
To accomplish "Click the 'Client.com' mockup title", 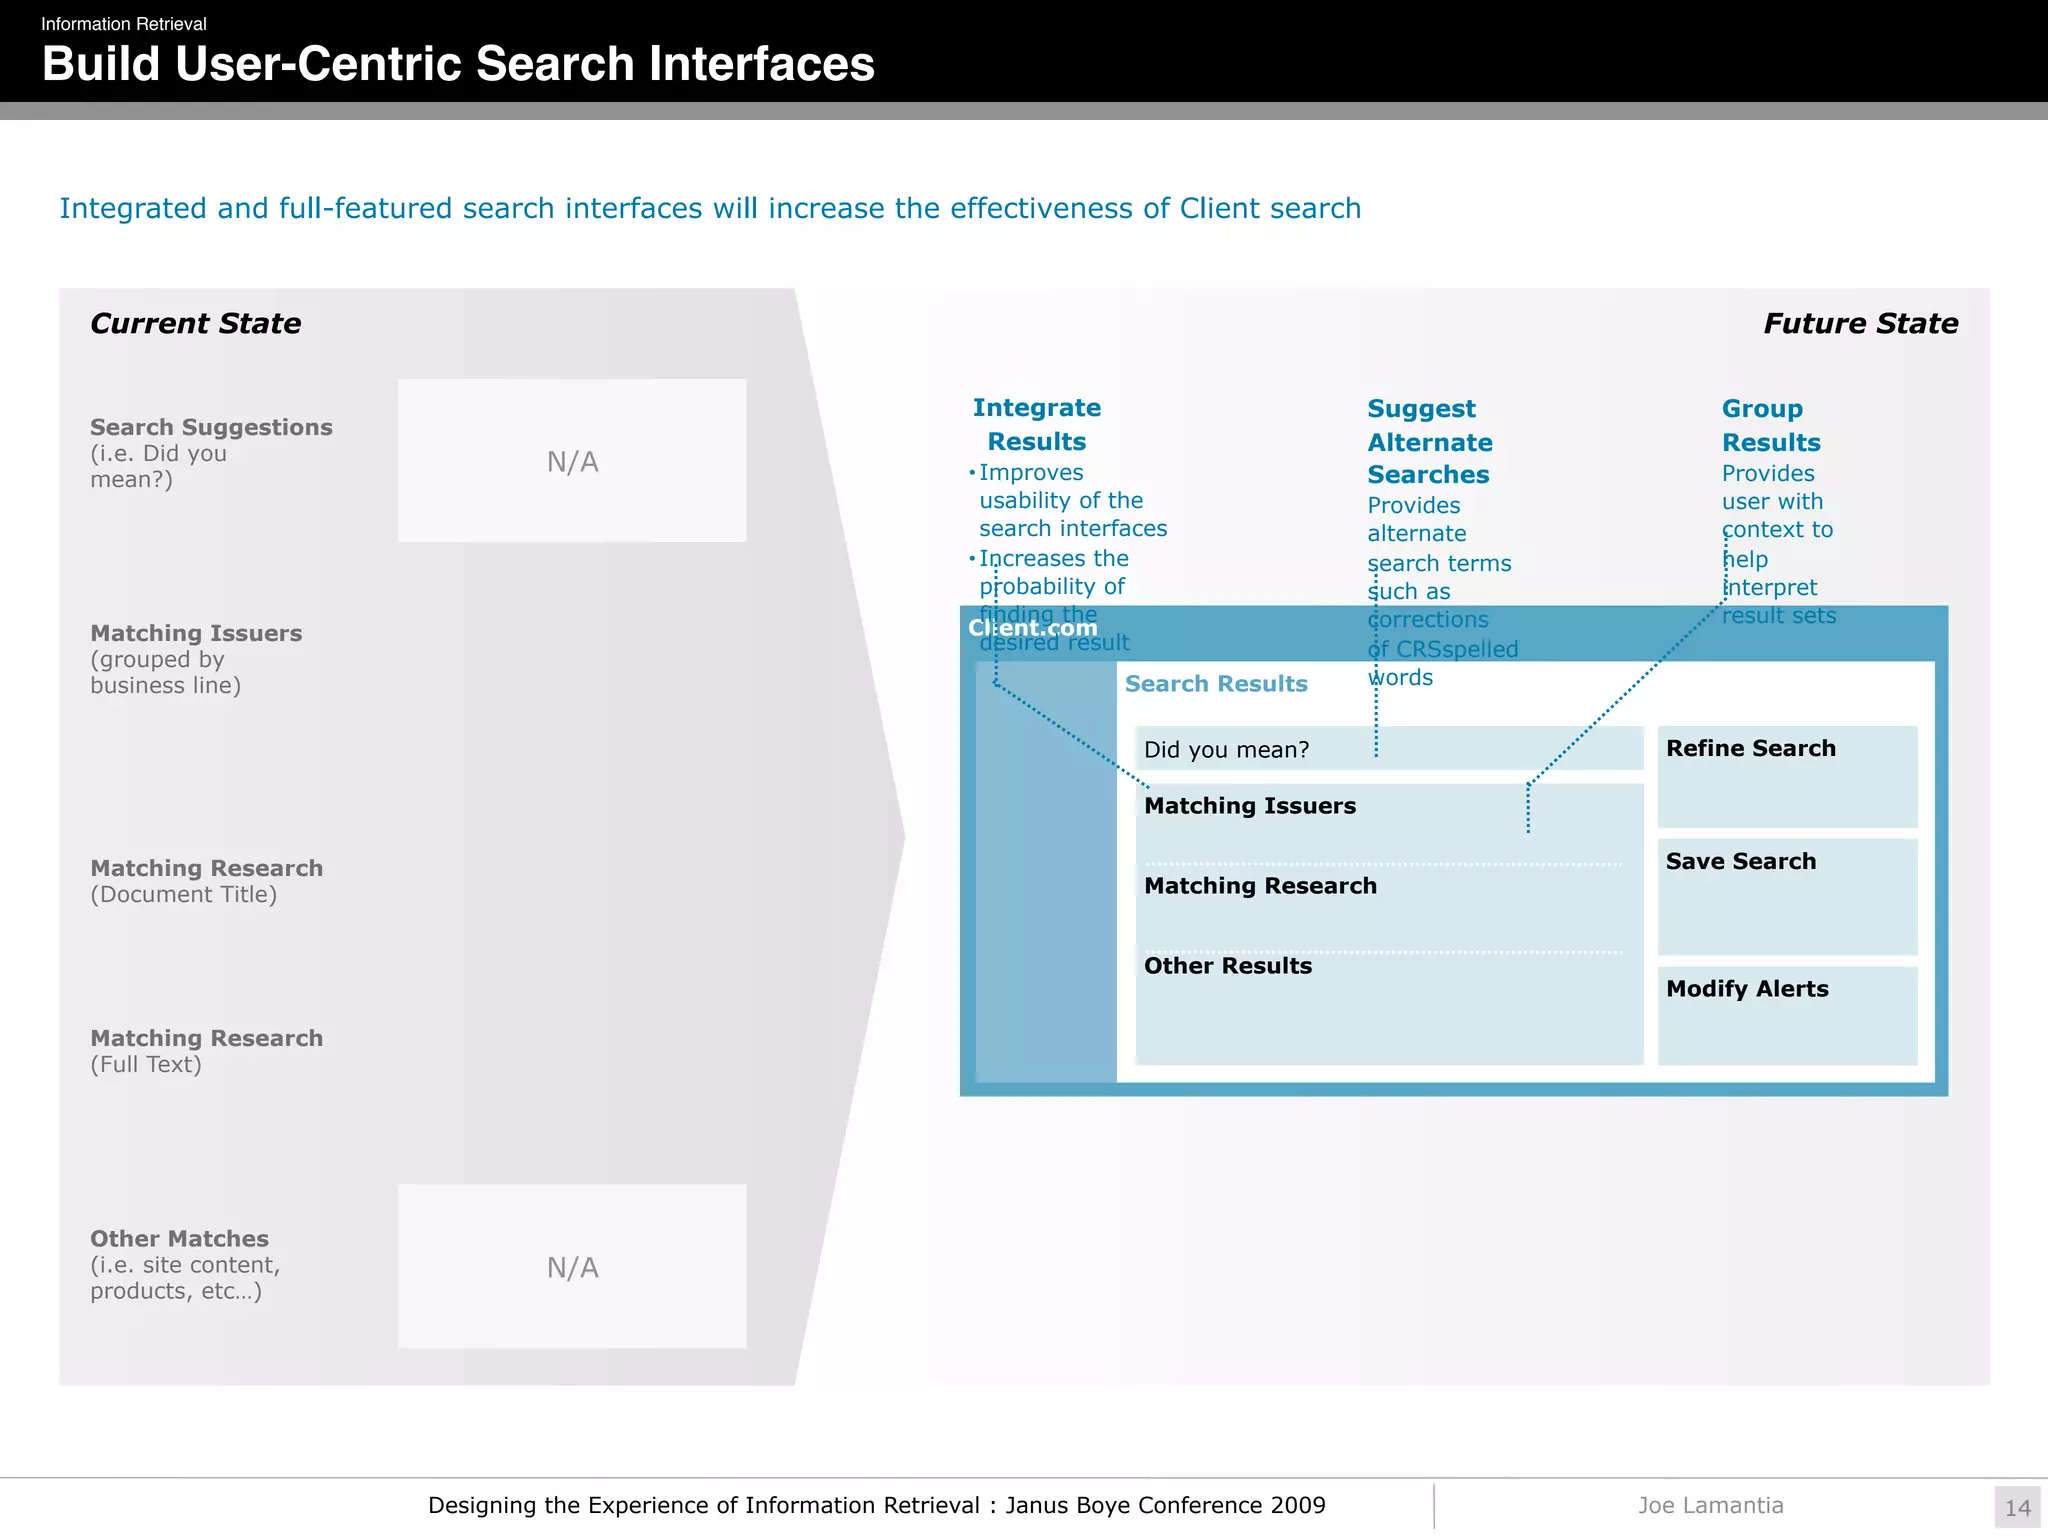I will point(1033,628).
